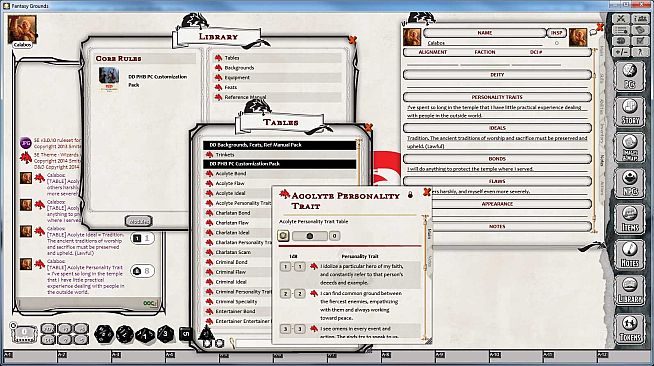Open Tables link in Library window
Screen dimensions: 654x366
pos(232,58)
